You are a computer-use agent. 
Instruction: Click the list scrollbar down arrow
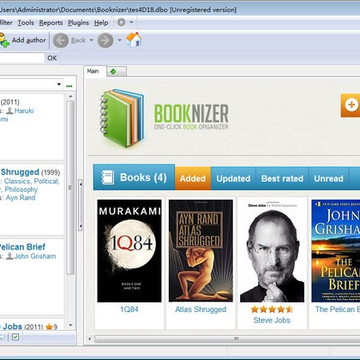pyautogui.click(x=70, y=325)
